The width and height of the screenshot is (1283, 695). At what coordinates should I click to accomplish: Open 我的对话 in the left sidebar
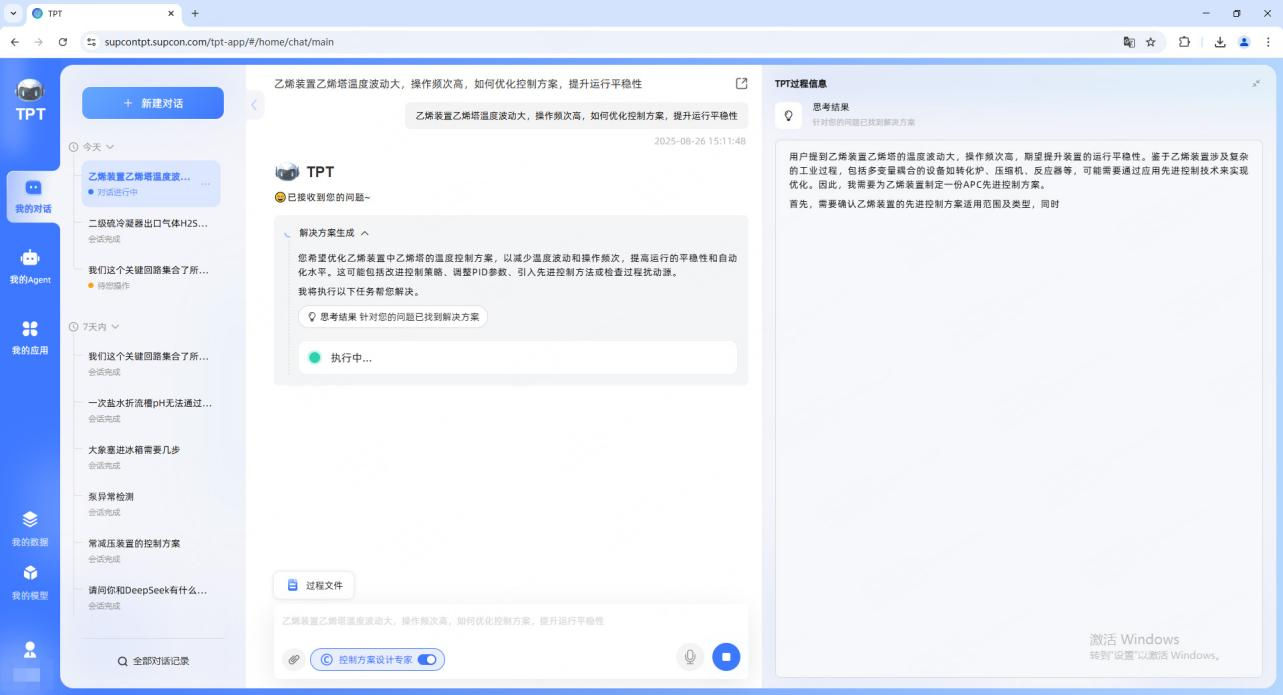33,195
